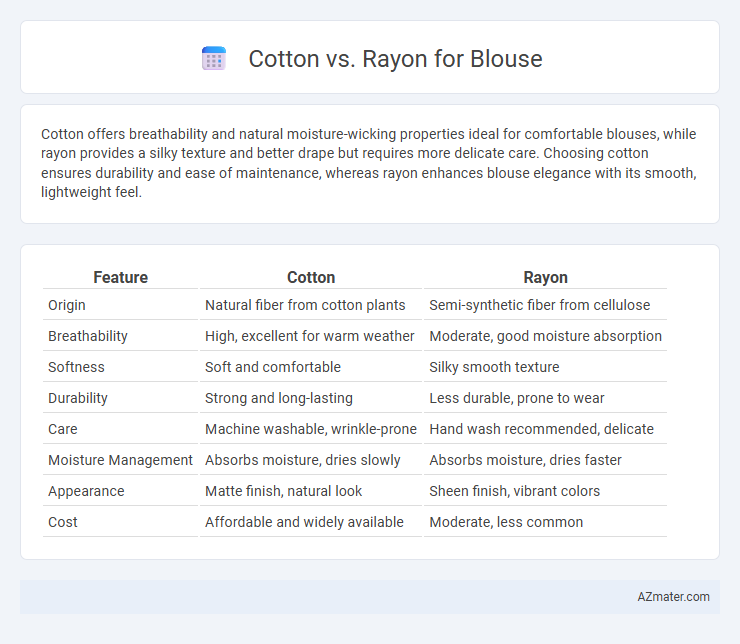This screenshot has height=644, width=740.
Task: Click the 'Cost' row label
Action: coord(62,522)
